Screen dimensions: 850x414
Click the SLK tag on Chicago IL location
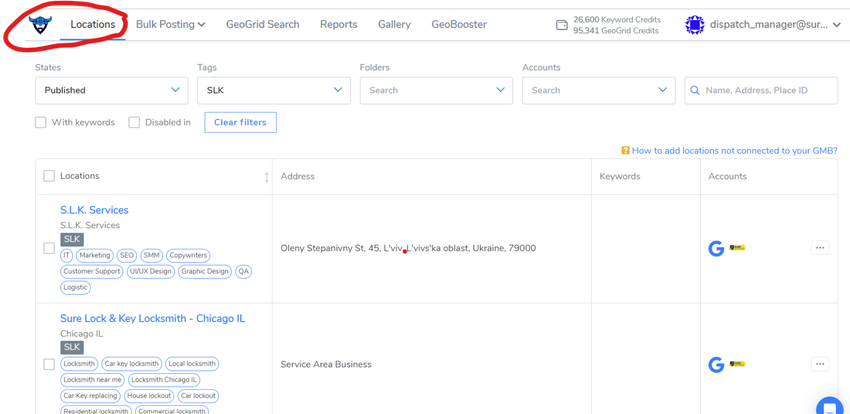coord(72,347)
